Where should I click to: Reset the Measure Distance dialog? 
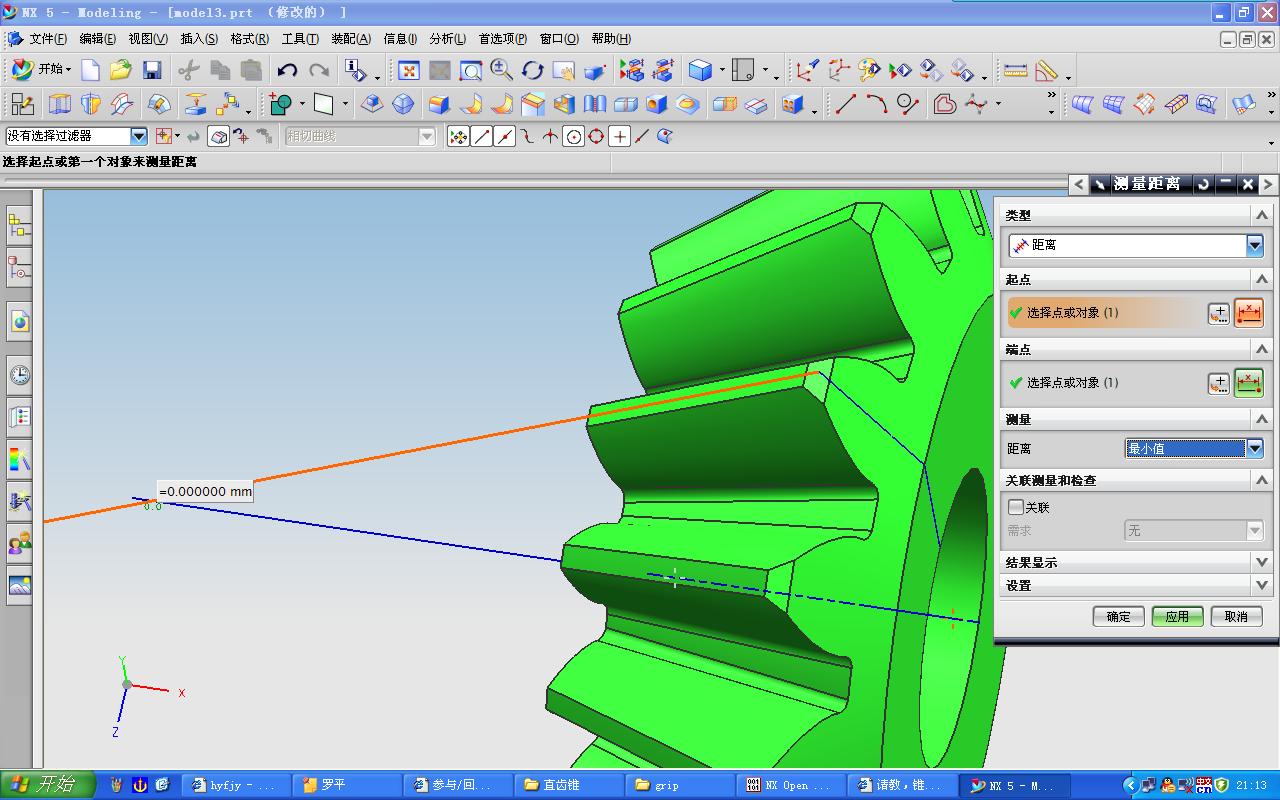(1203, 184)
